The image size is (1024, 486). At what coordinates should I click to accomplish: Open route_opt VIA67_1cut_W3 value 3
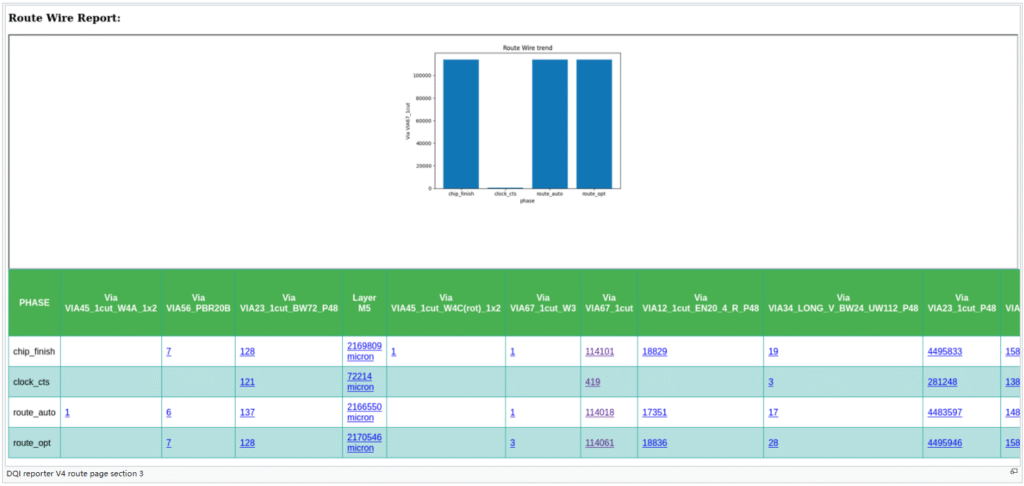(x=512, y=442)
